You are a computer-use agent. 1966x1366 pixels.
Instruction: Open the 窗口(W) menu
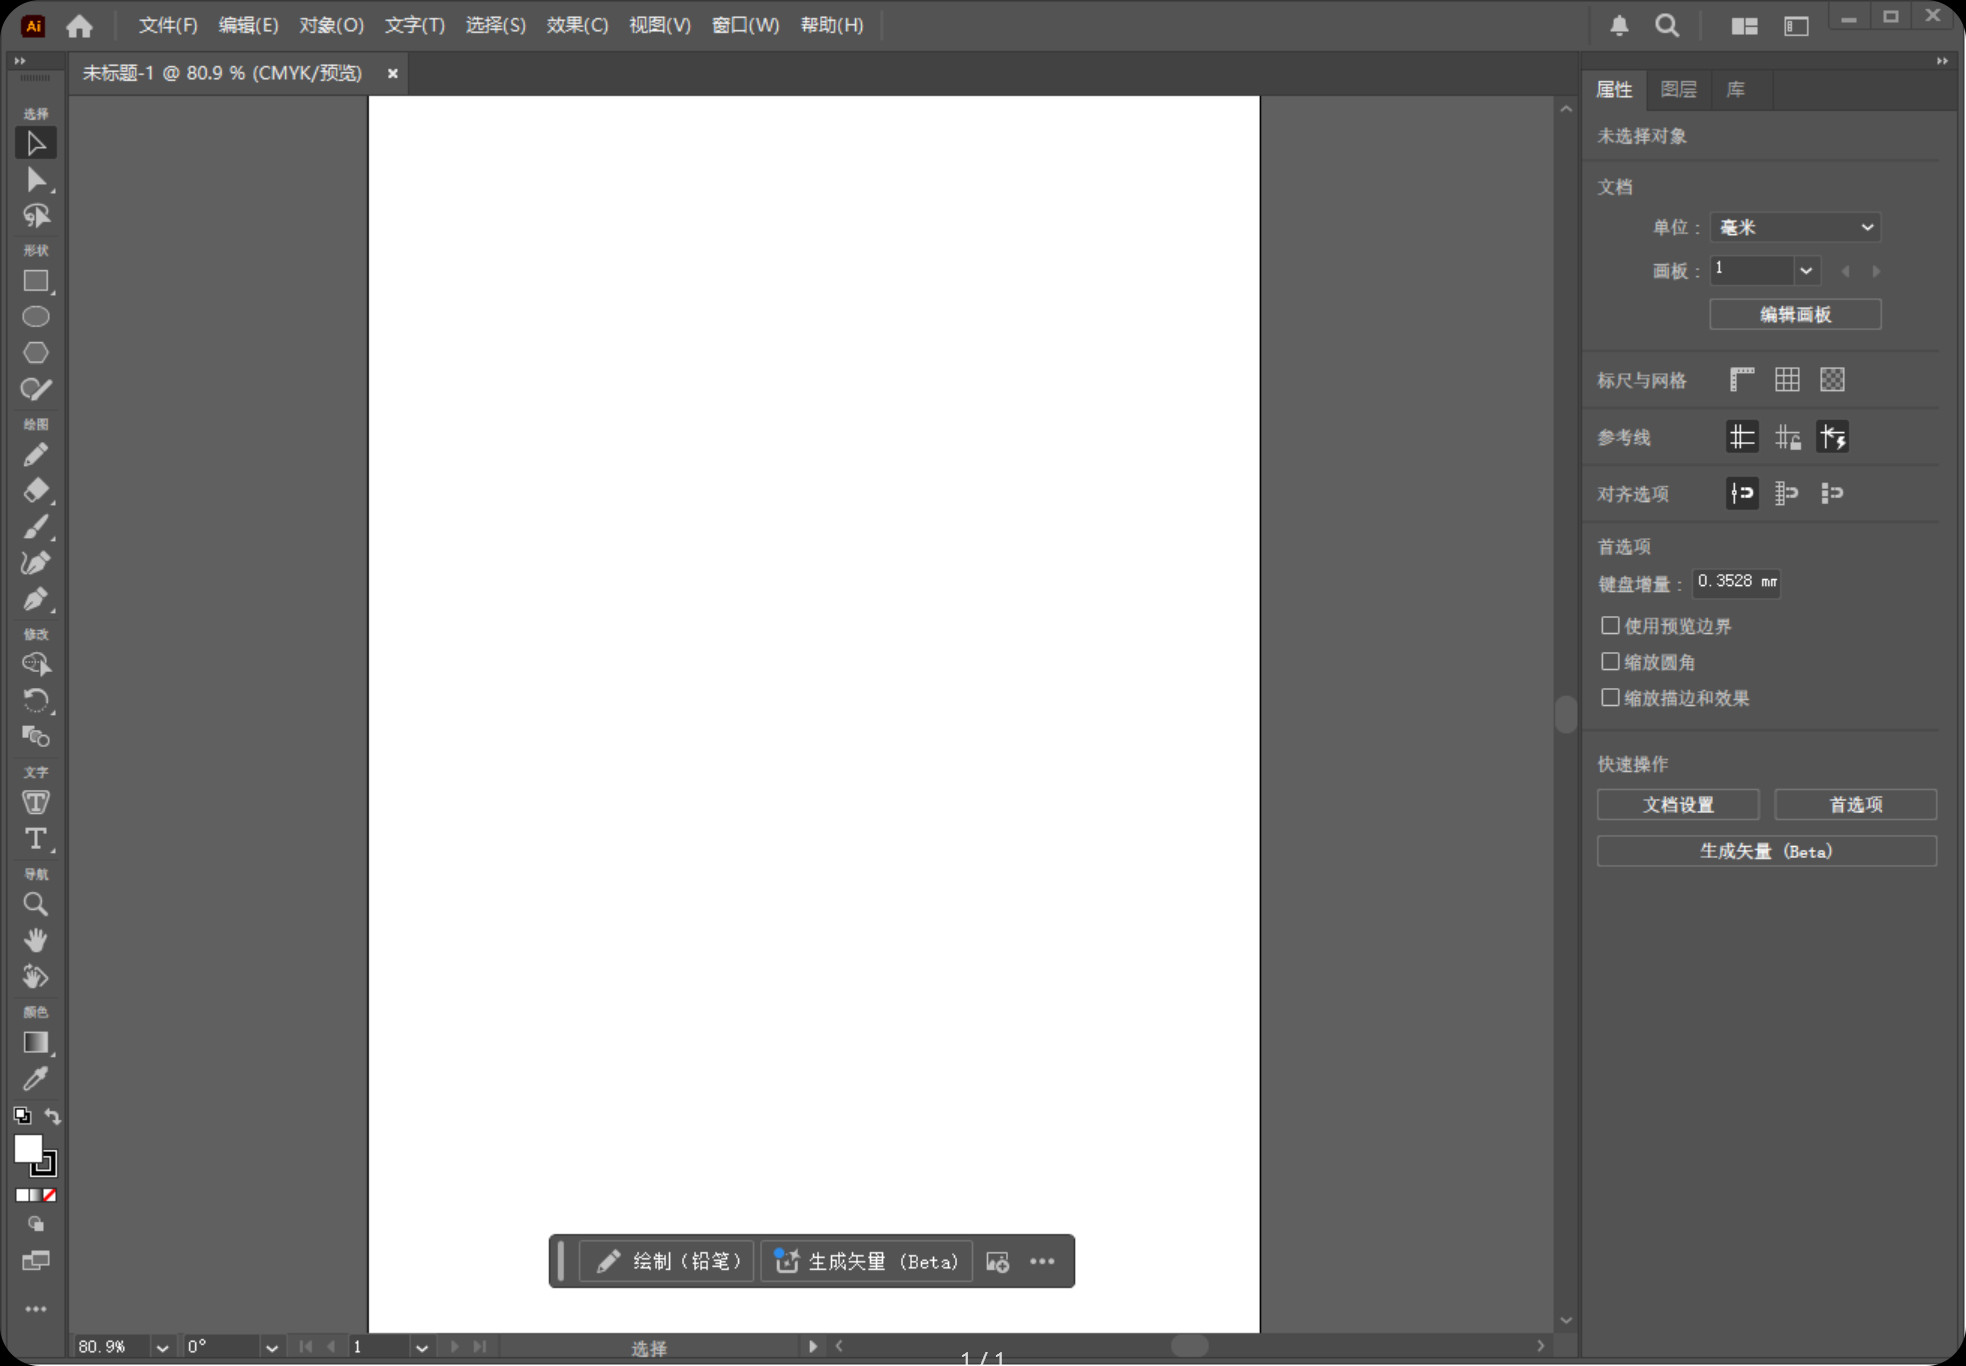tap(745, 25)
